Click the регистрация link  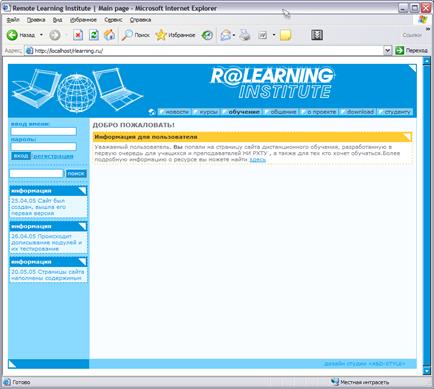click(x=53, y=156)
